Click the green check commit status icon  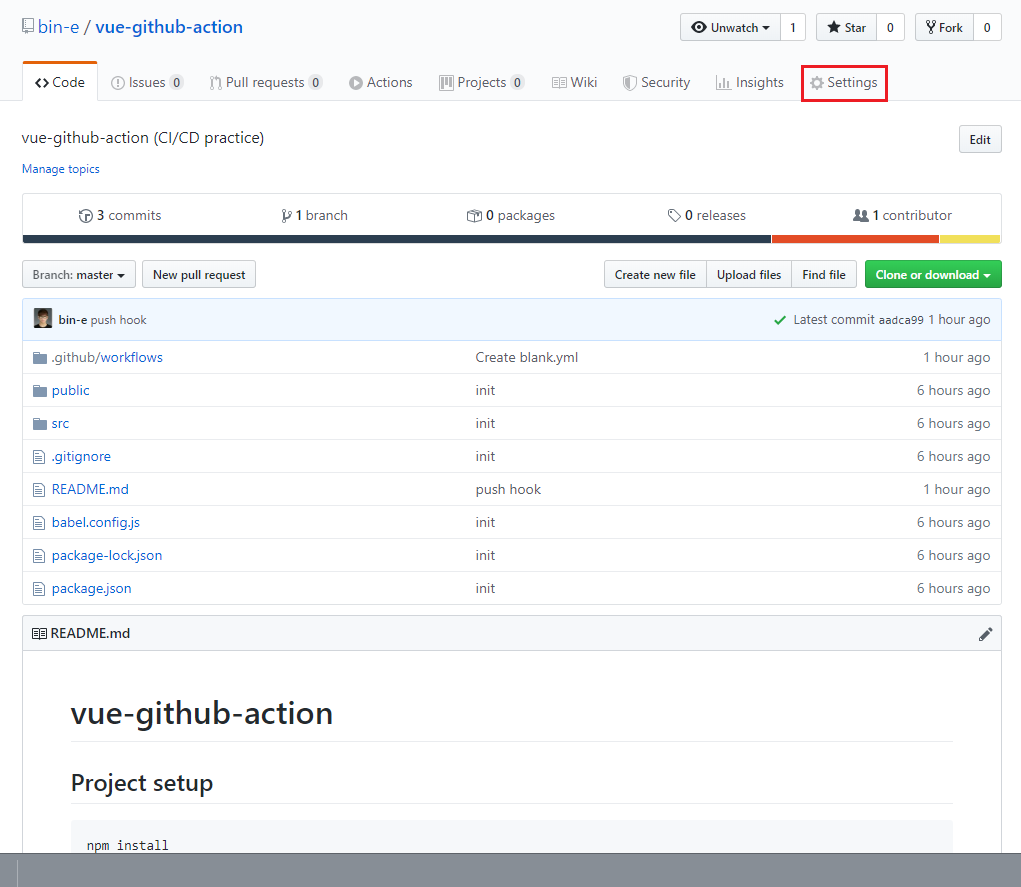point(779,320)
